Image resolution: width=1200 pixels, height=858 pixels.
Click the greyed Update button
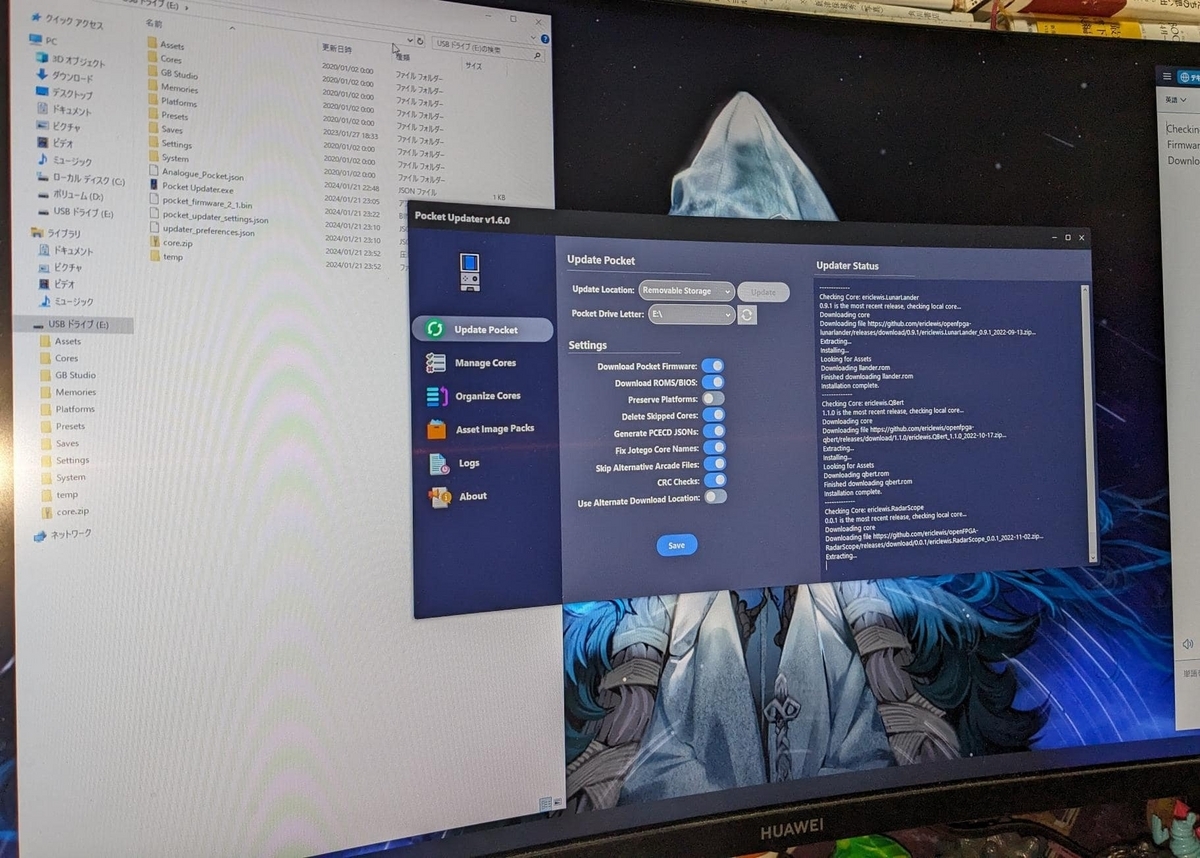click(764, 292)
